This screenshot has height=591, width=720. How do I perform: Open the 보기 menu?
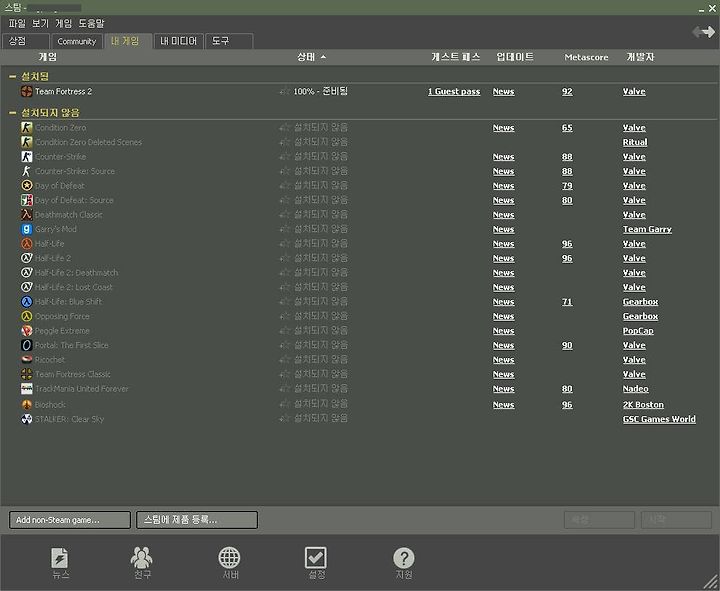[x=40, y=23]
